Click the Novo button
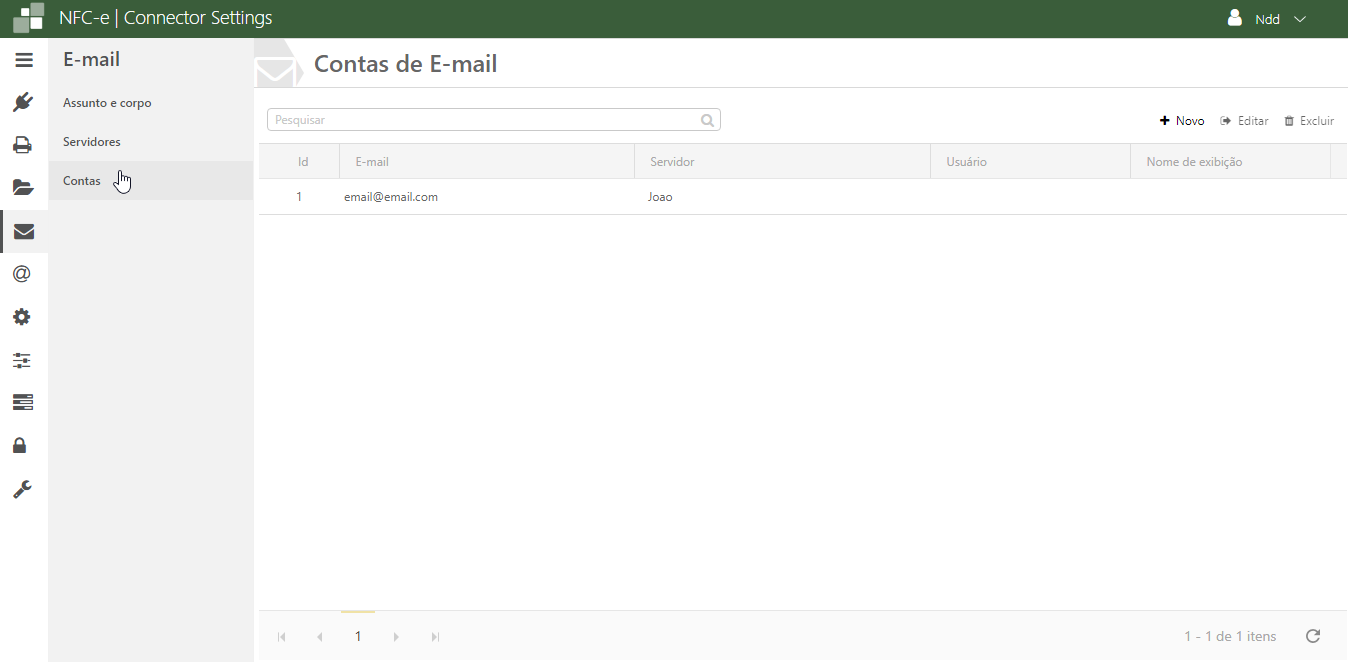1348x663 pixels. click(1182, 121)
